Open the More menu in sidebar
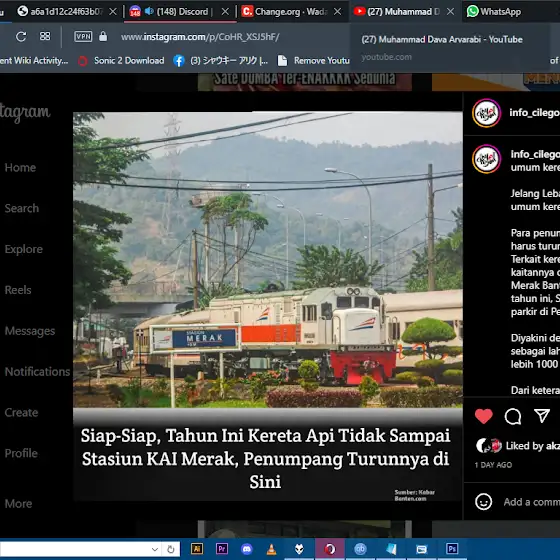 pyautogui.click(x=19, y=504)
